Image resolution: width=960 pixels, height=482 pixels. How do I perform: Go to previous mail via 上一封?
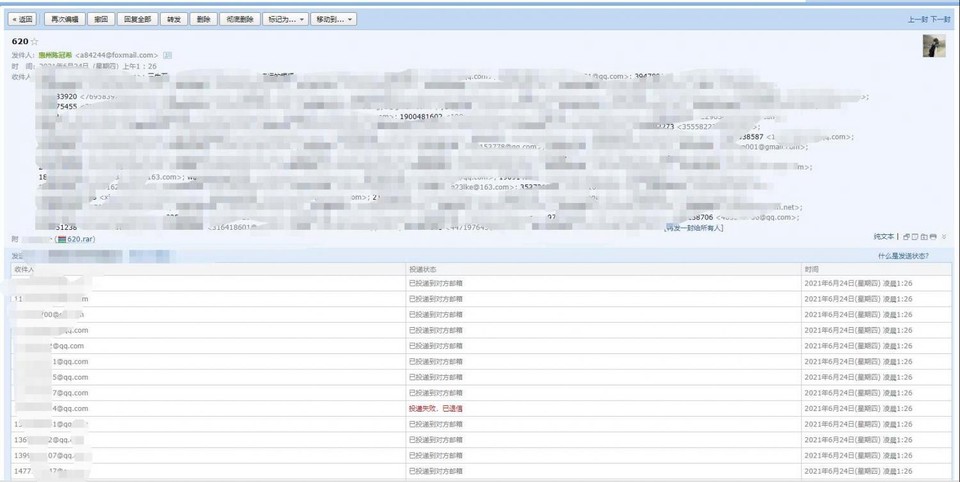(917, 19)
